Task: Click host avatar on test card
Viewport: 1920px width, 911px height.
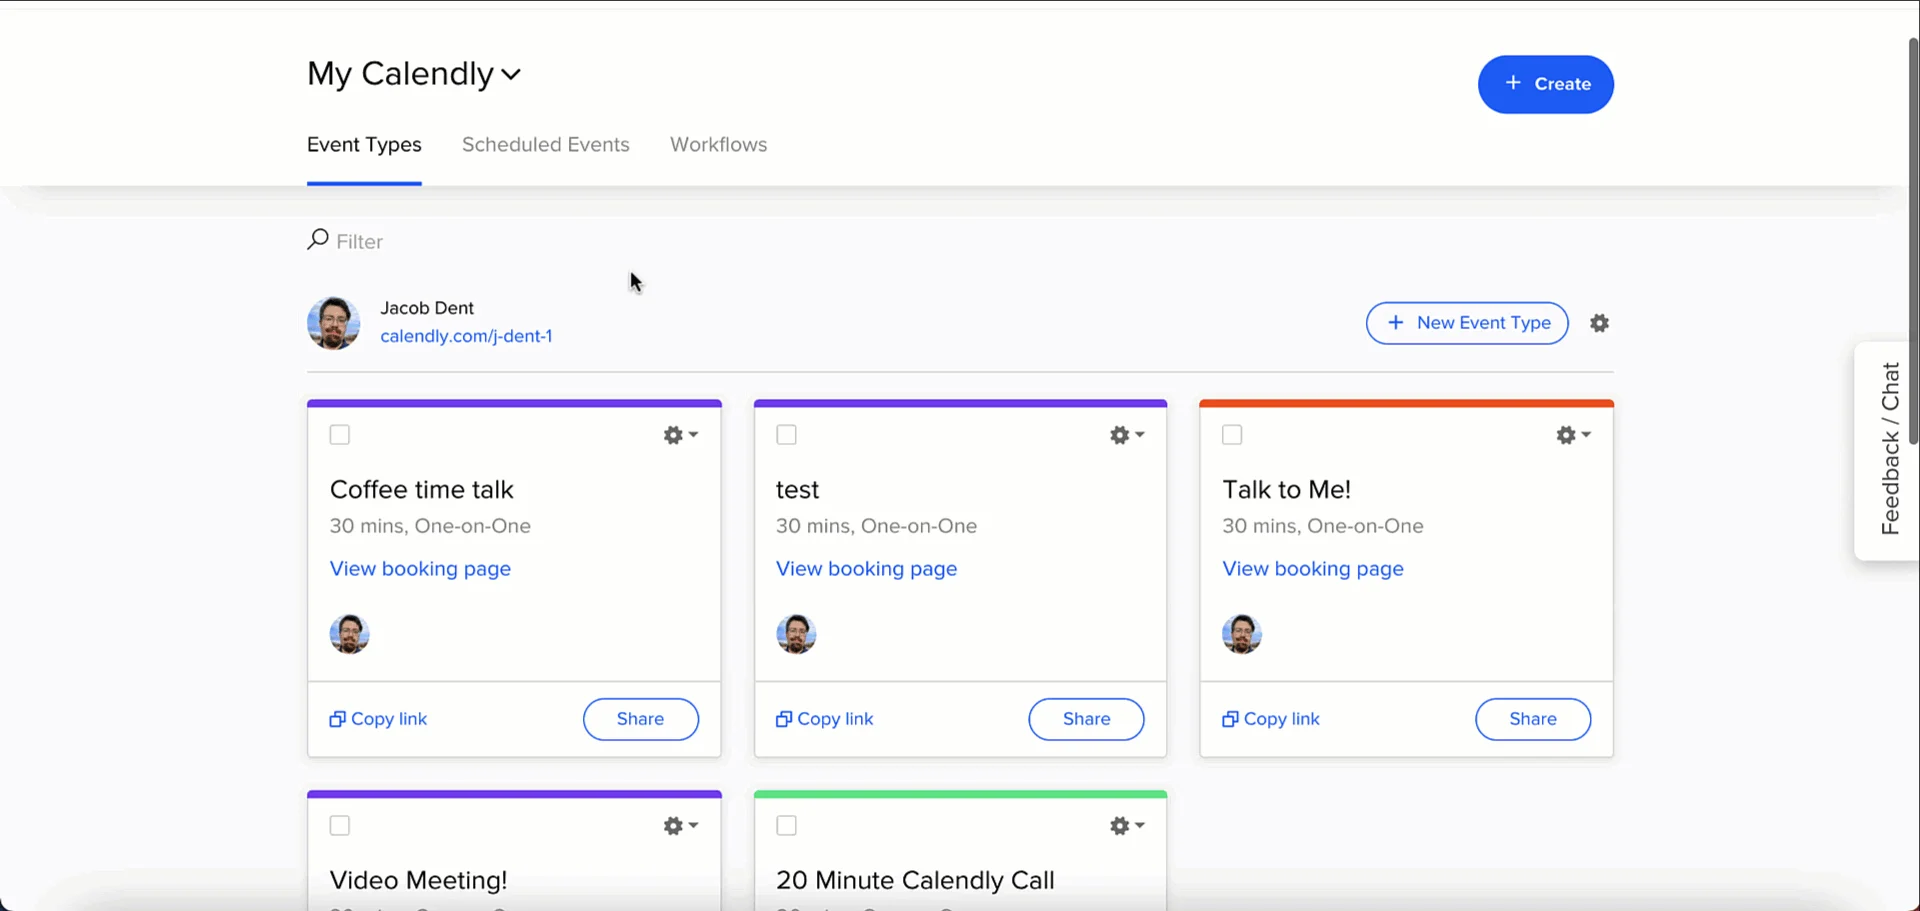Action: [x=796, y=634]
